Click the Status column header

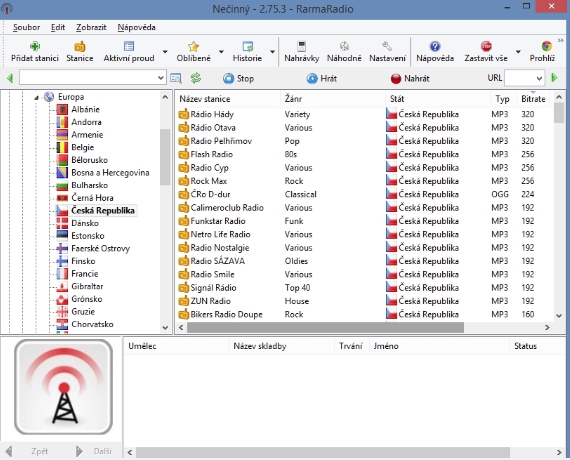click(537, 346)
